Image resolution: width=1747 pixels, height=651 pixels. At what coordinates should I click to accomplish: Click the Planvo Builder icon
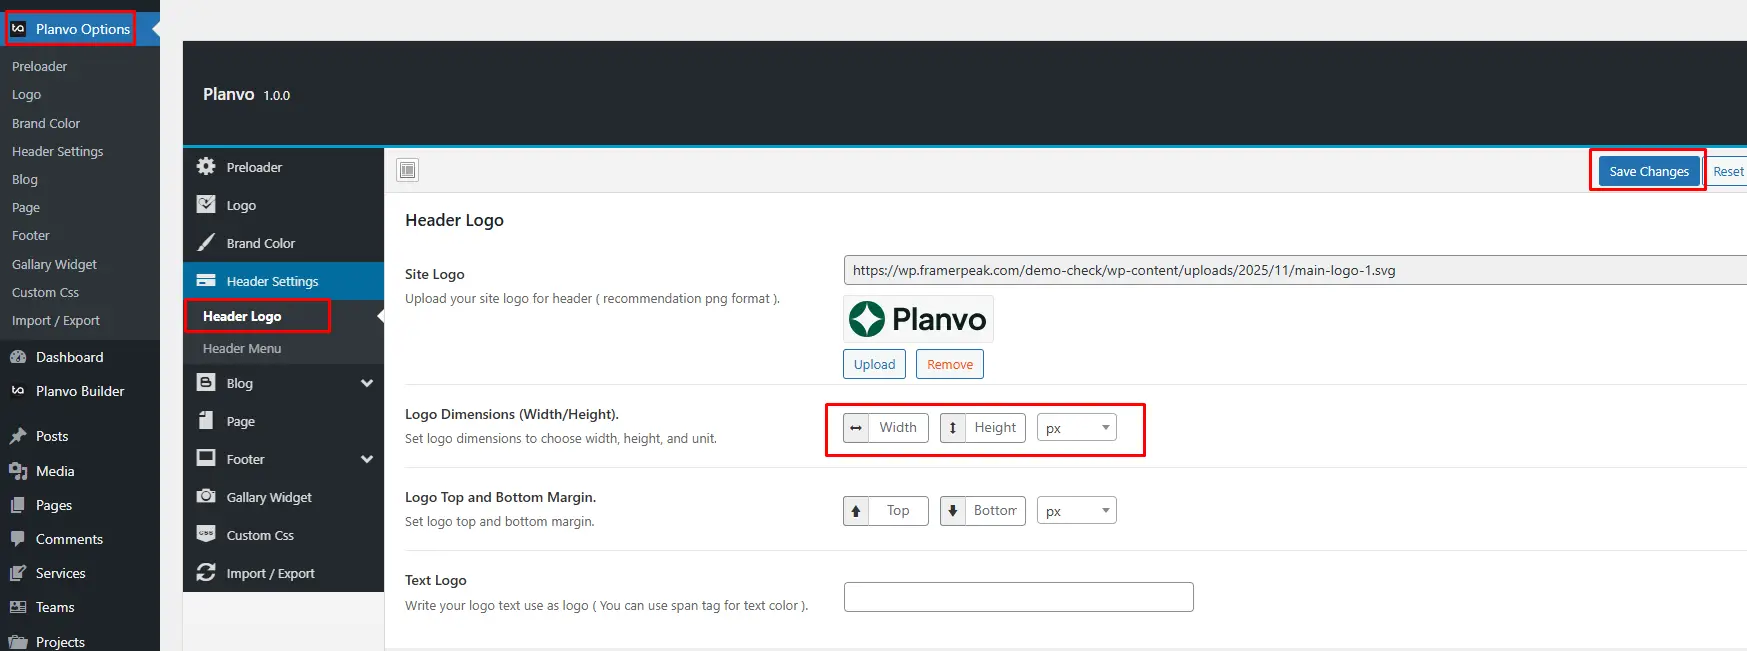pyautogui.click(x=18, y=391)
